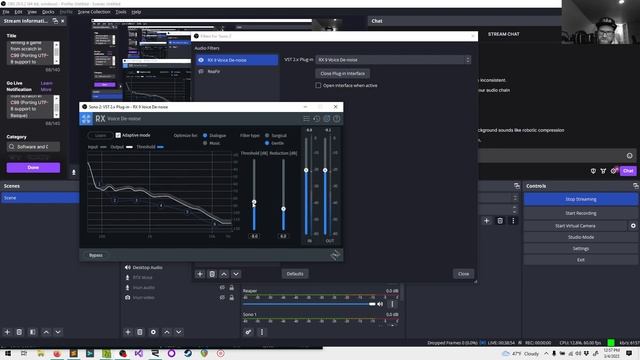This screenshot has height=360, width=640.
Task: Open Steam from the taskbar
Action: tap(188, 353)
